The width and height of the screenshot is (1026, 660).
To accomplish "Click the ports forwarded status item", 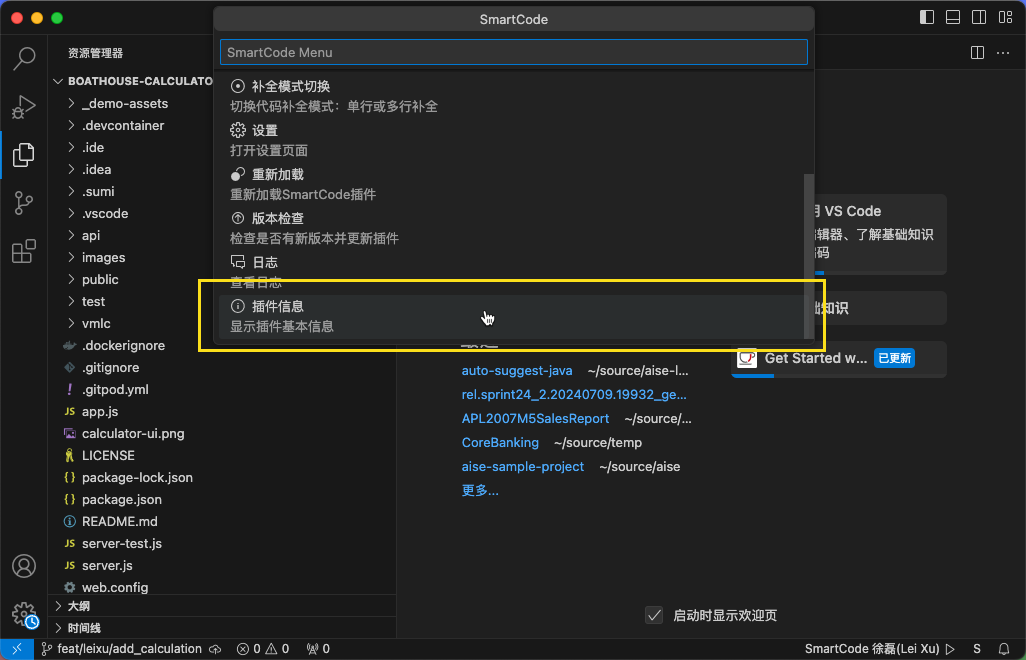I will click(x=319, y=649).
